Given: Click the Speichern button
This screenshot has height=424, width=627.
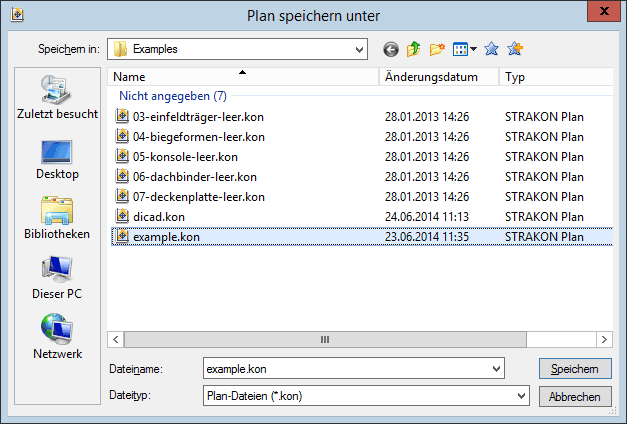Looking at the screenshot, I should 575,370.
